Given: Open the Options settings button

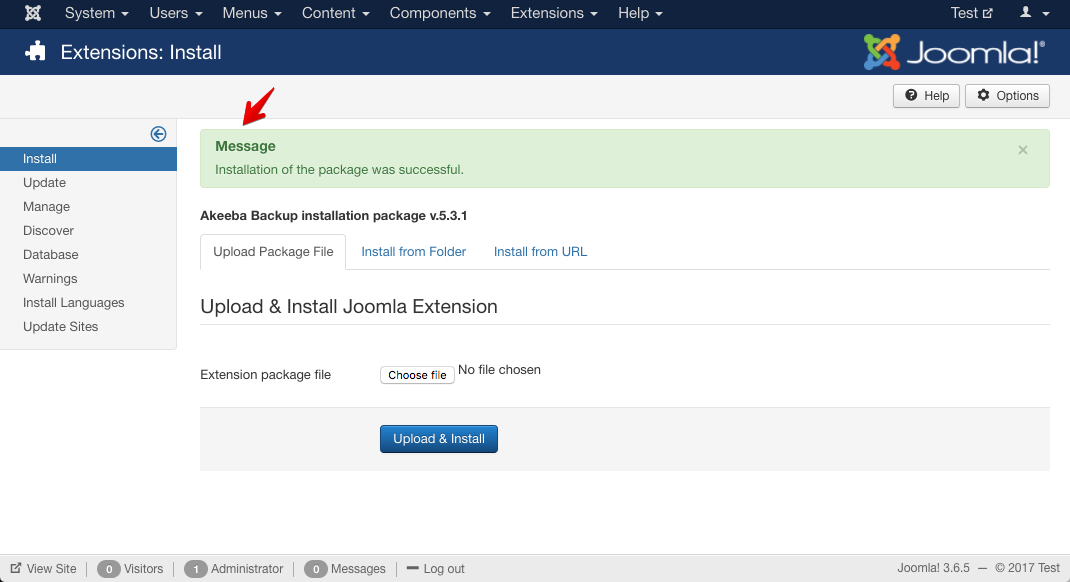Looking at the screenshot, I should click(x=1007, y=96).
